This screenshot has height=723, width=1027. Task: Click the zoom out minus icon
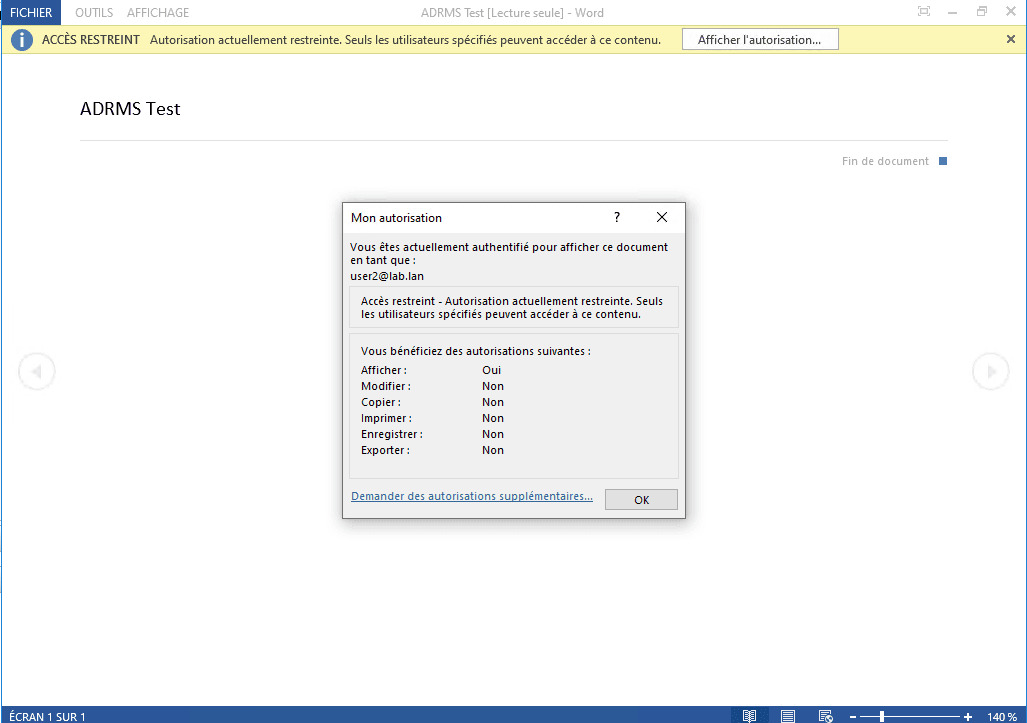coord(853,717)
